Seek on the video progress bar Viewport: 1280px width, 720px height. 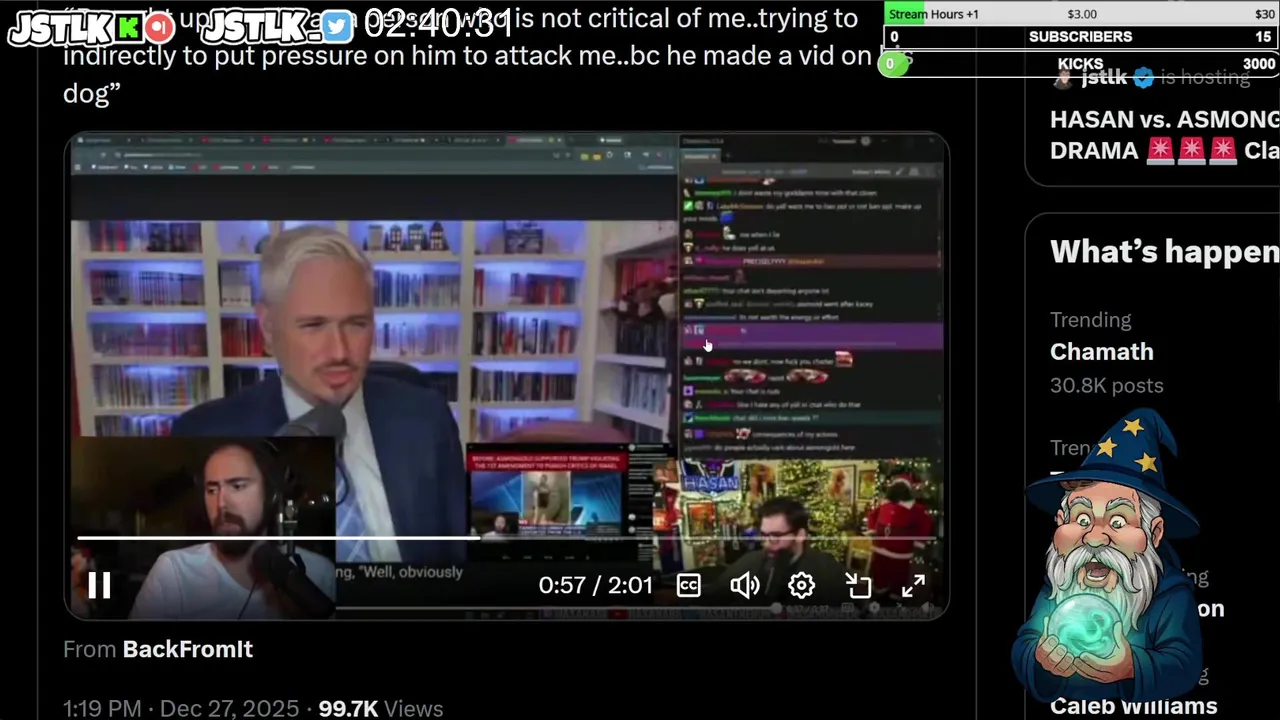[508, 538]
